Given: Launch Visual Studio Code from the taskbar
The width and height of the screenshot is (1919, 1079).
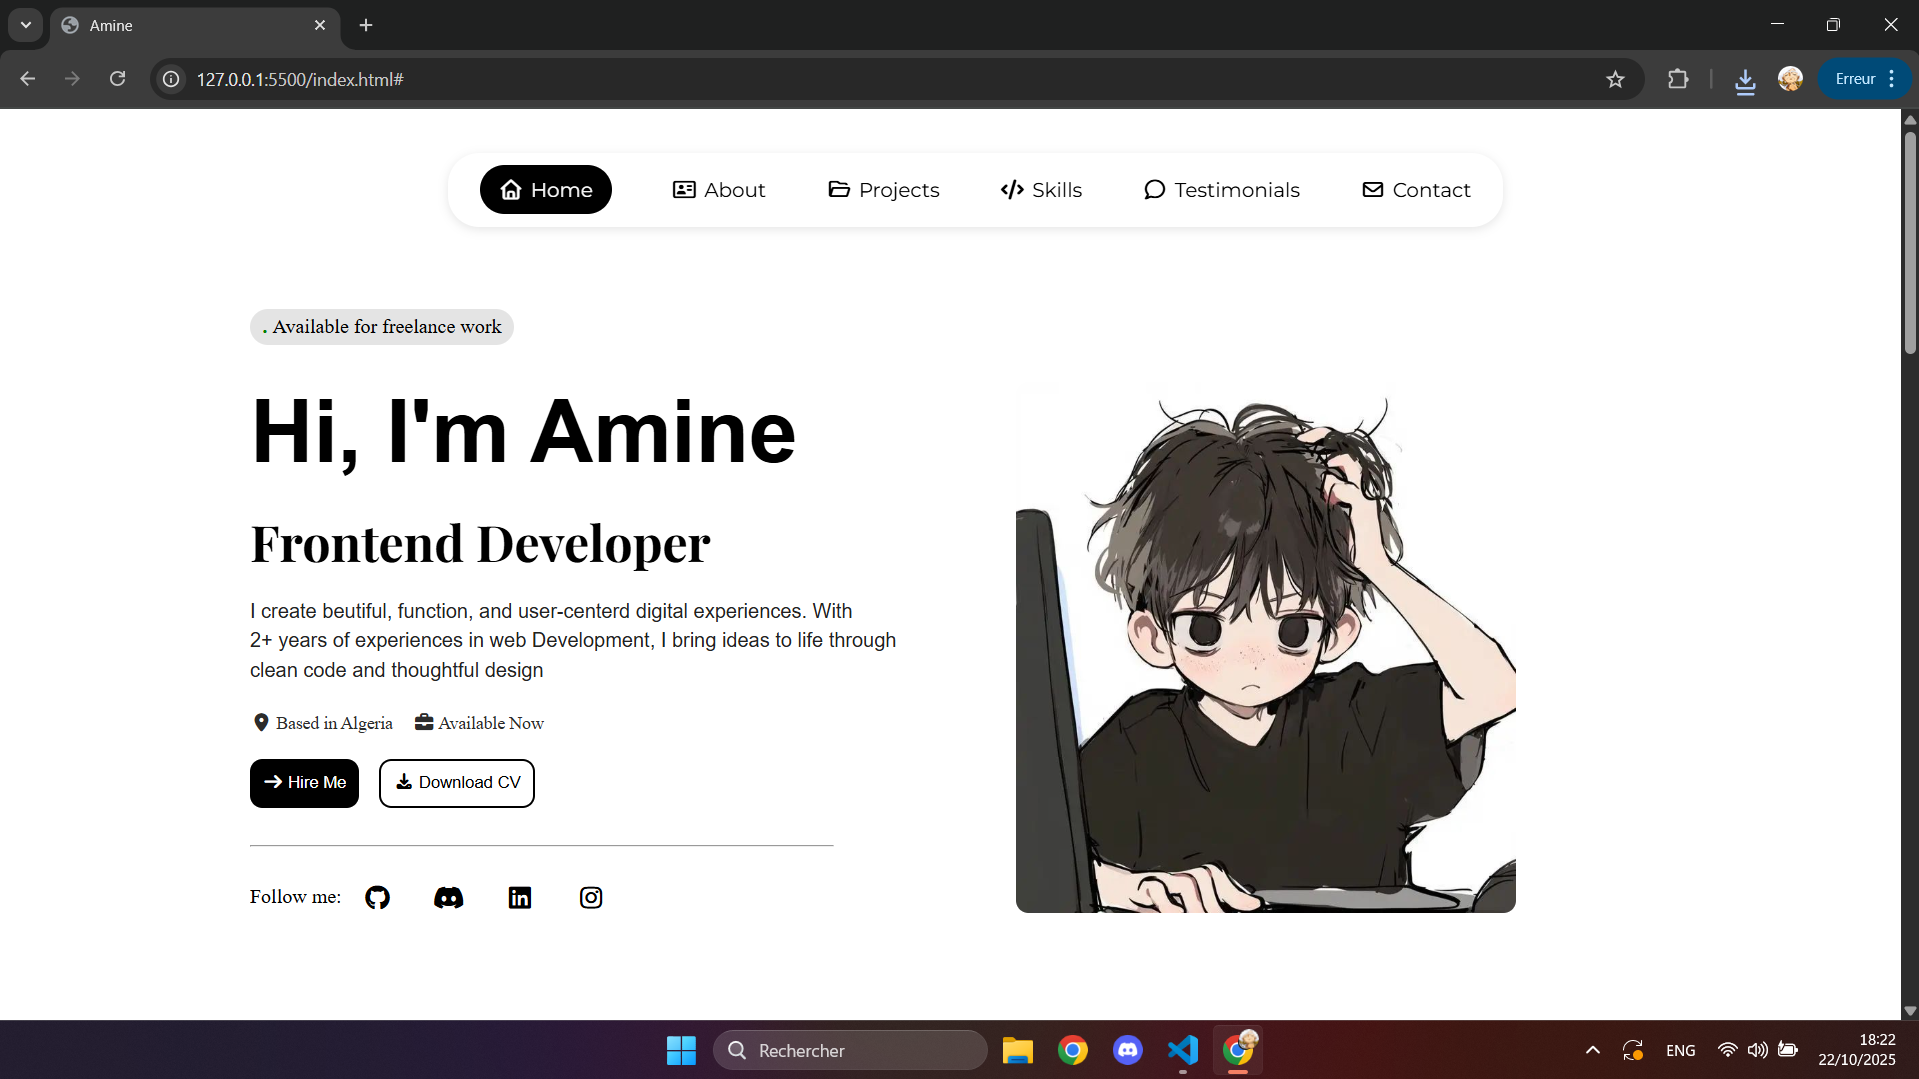Looking at the screenshot, I should [1182, 1050].
